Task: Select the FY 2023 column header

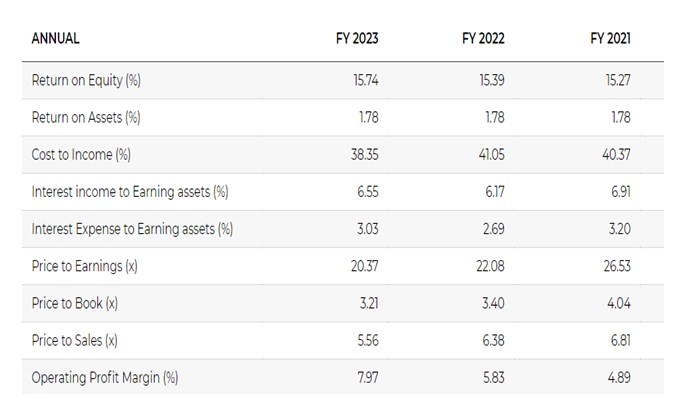Action: point(357,39)
